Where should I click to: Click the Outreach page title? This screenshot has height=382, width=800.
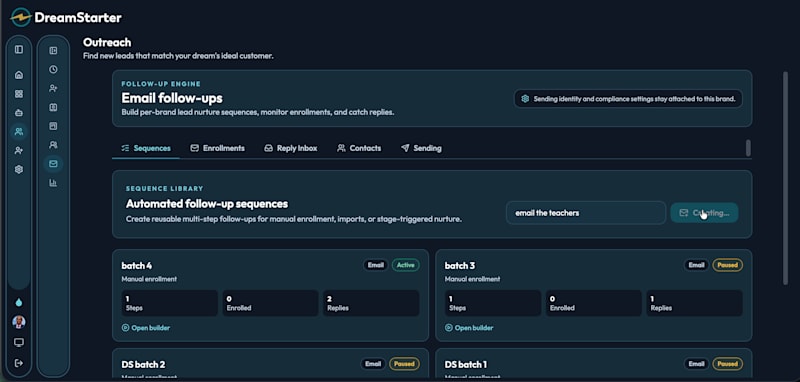107,42
